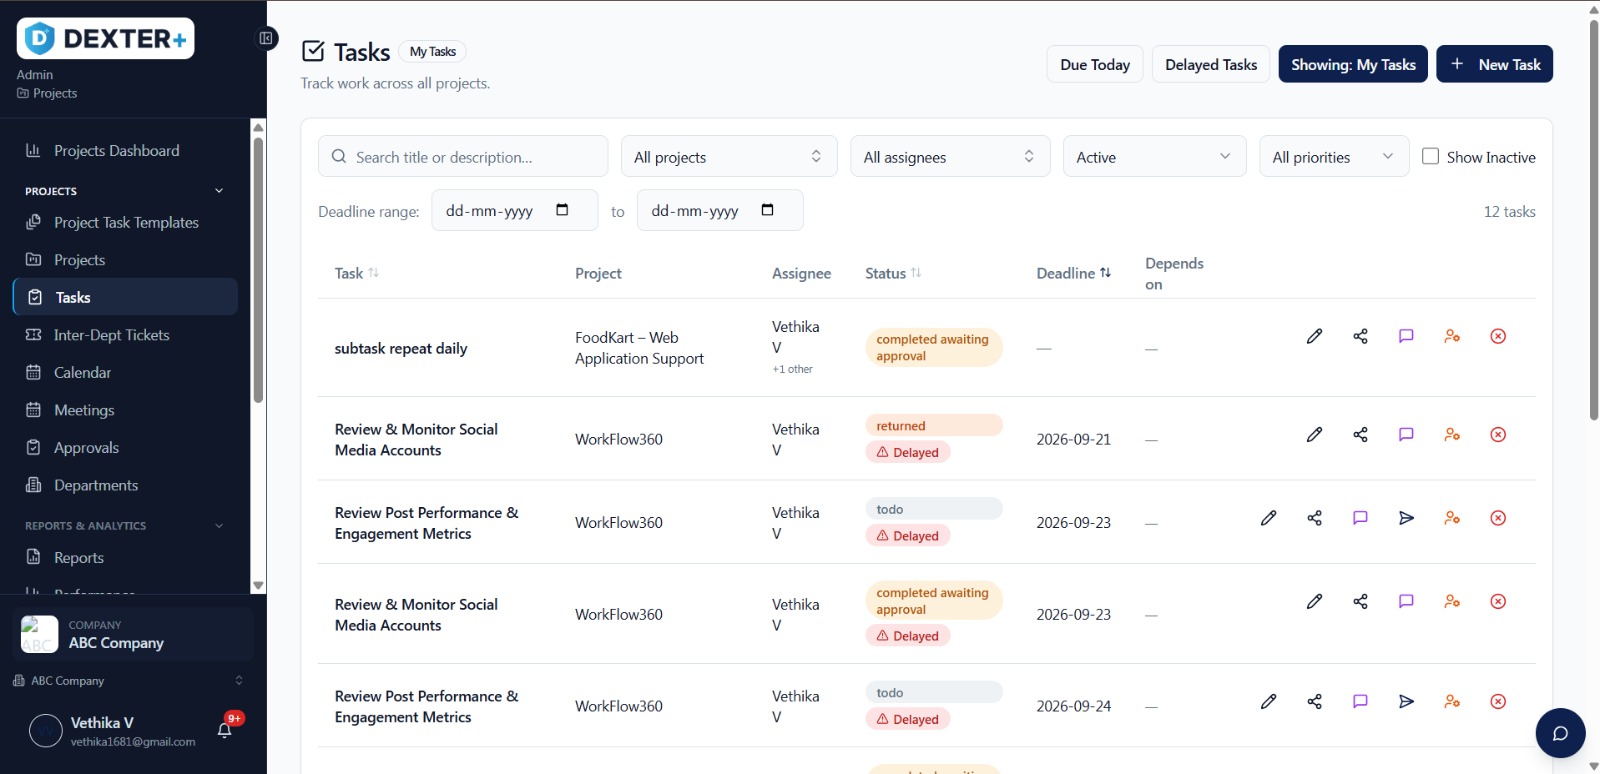Click the '+1 other' assignee text
1600x774 pixels.
coord(792,369)
